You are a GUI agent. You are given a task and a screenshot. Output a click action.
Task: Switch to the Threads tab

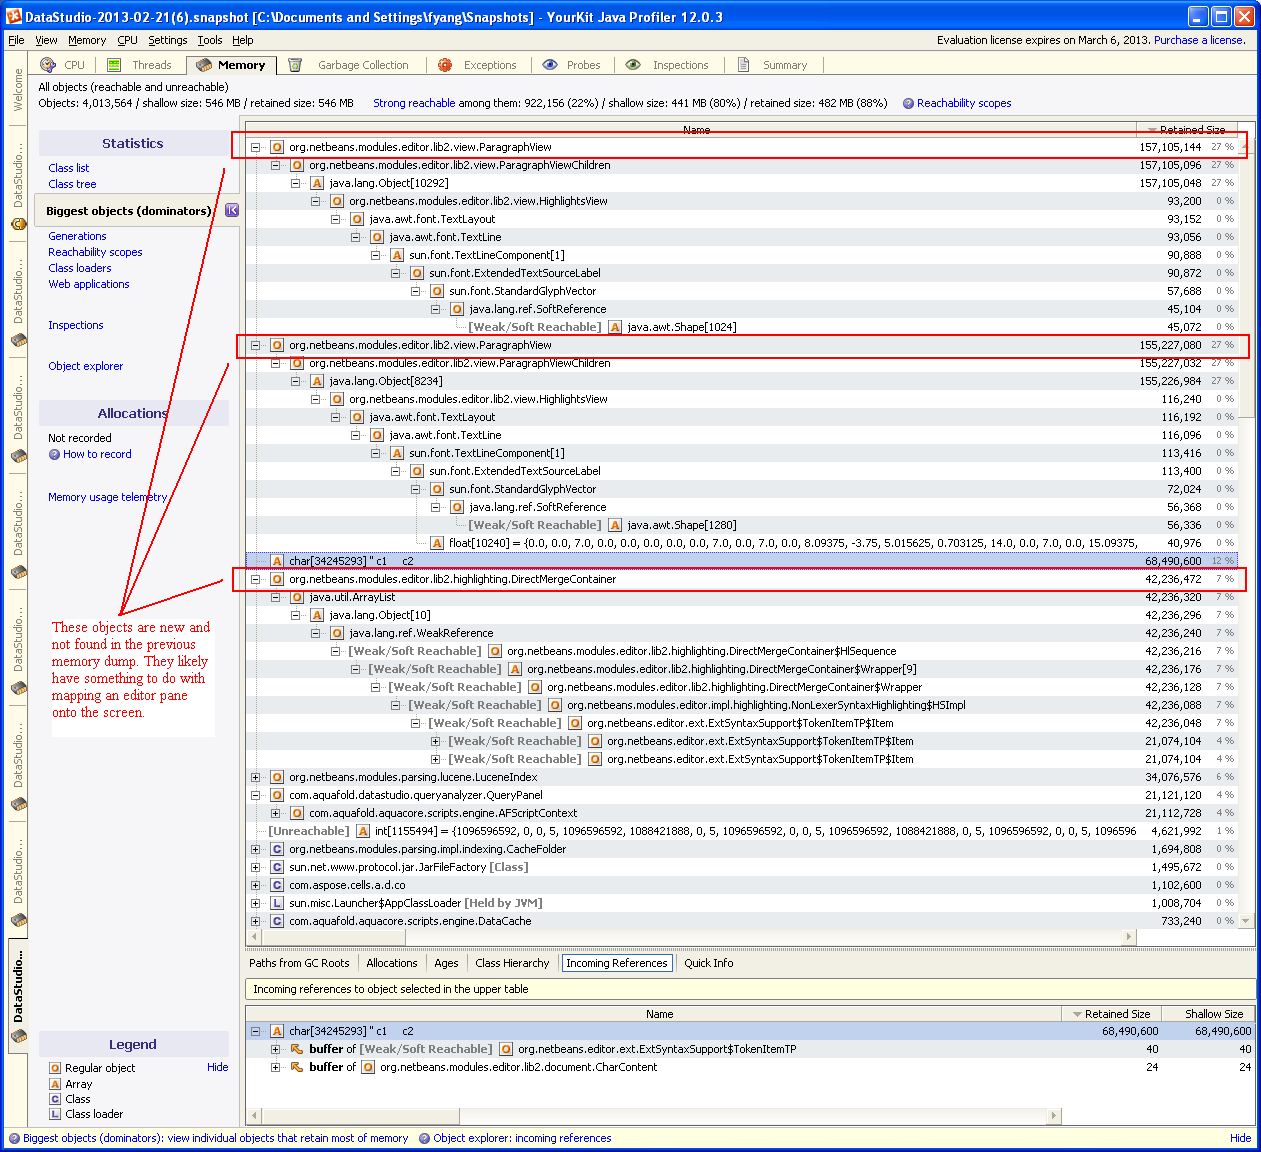141,65
